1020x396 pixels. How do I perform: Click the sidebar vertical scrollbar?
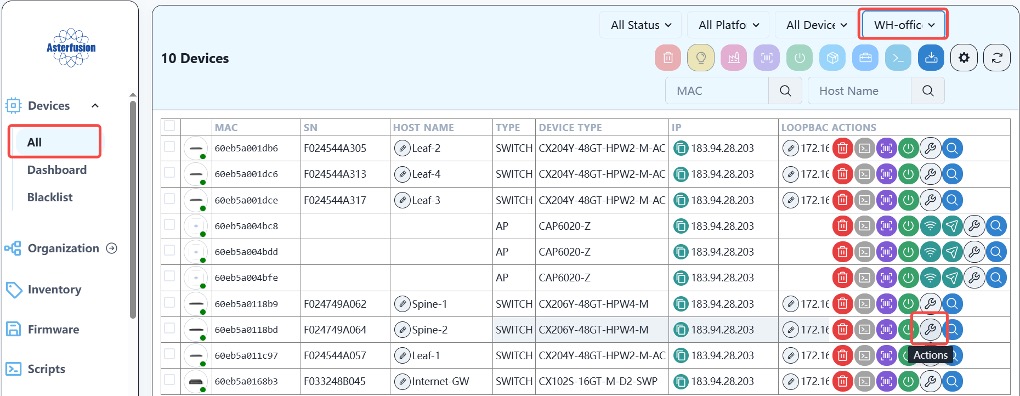point(133,208)
